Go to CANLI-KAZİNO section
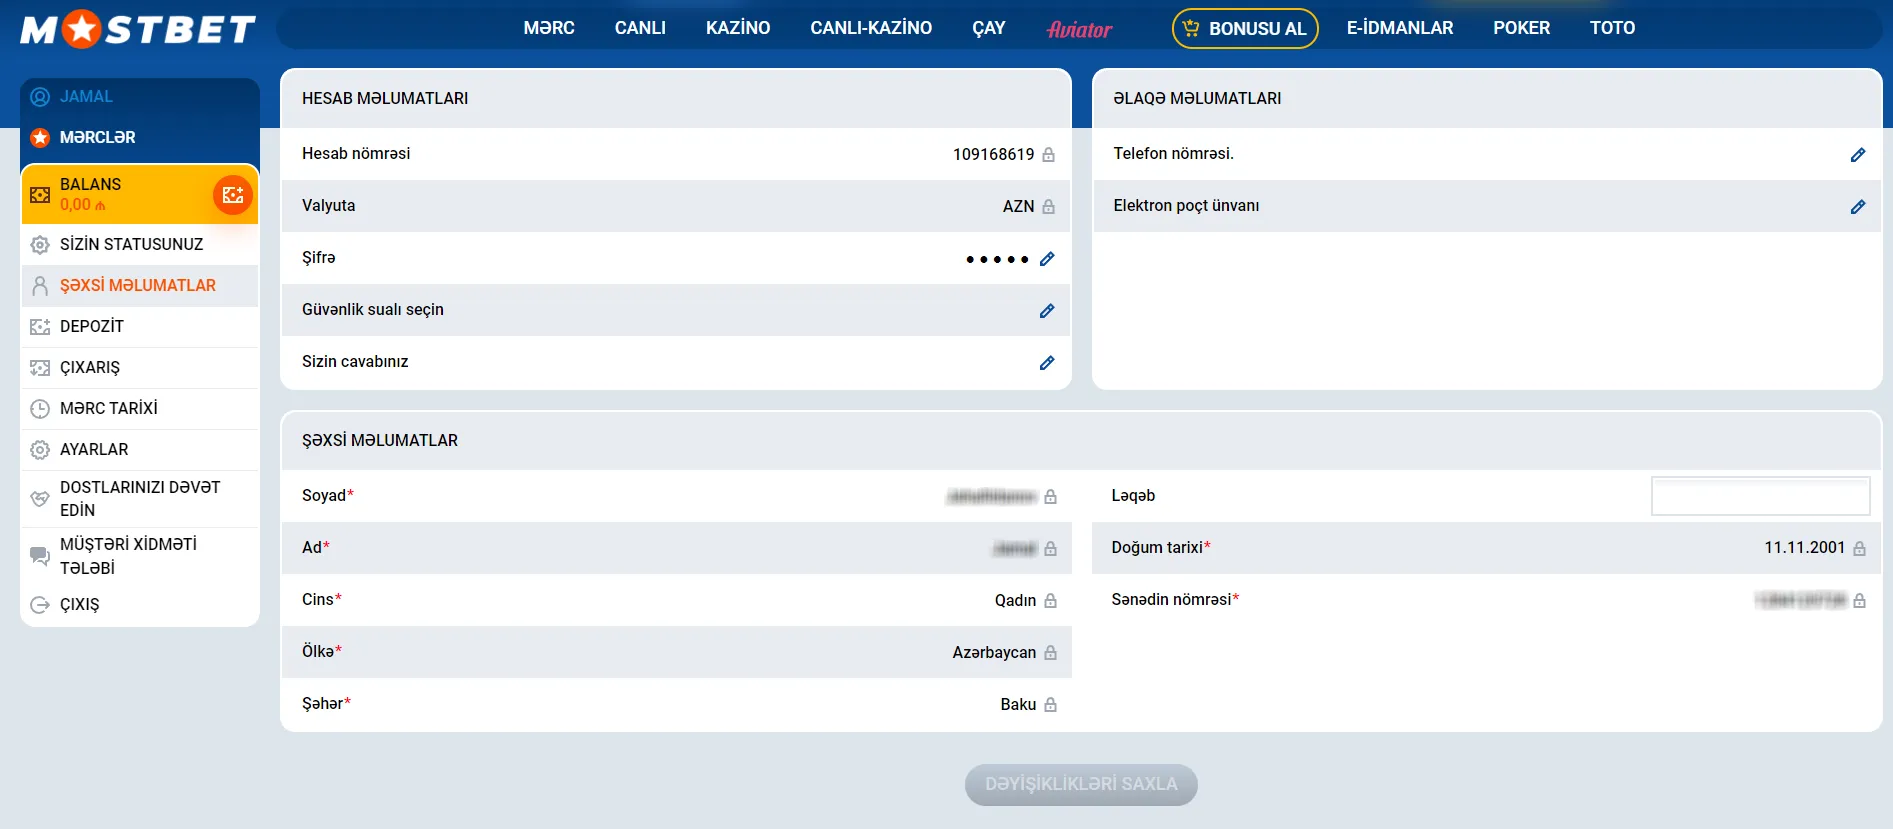The height and width of the screenshot is (829, 1893). tap(870, 28)
